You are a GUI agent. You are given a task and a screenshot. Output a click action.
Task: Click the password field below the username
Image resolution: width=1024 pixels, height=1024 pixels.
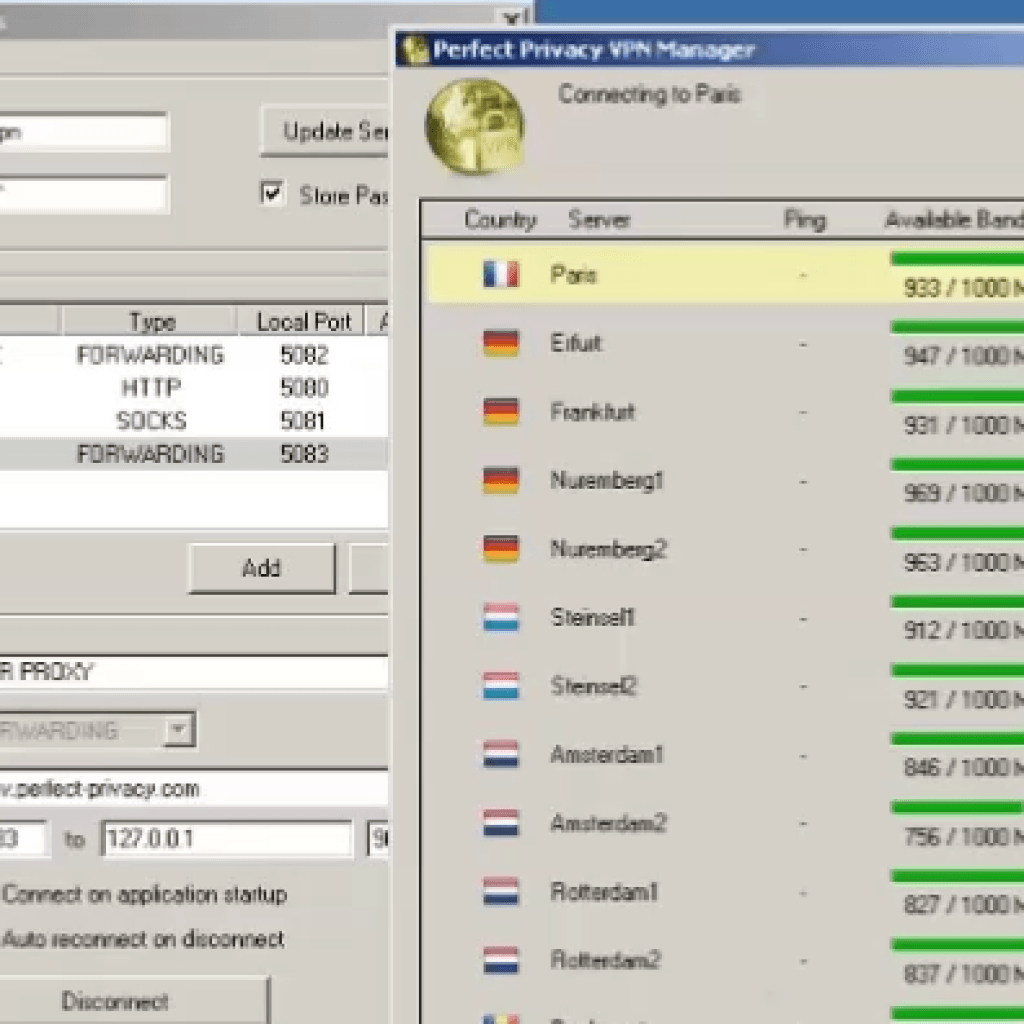tap(84, 194)
